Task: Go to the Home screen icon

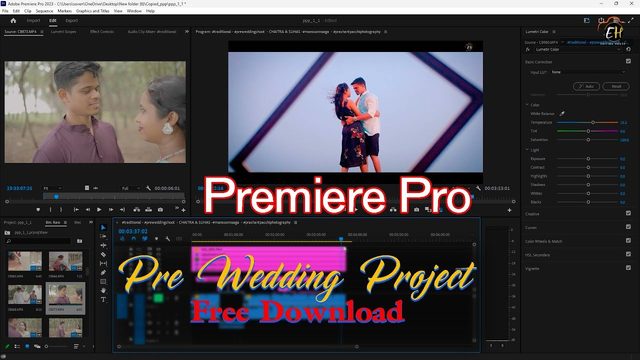Action: [13, 20]
